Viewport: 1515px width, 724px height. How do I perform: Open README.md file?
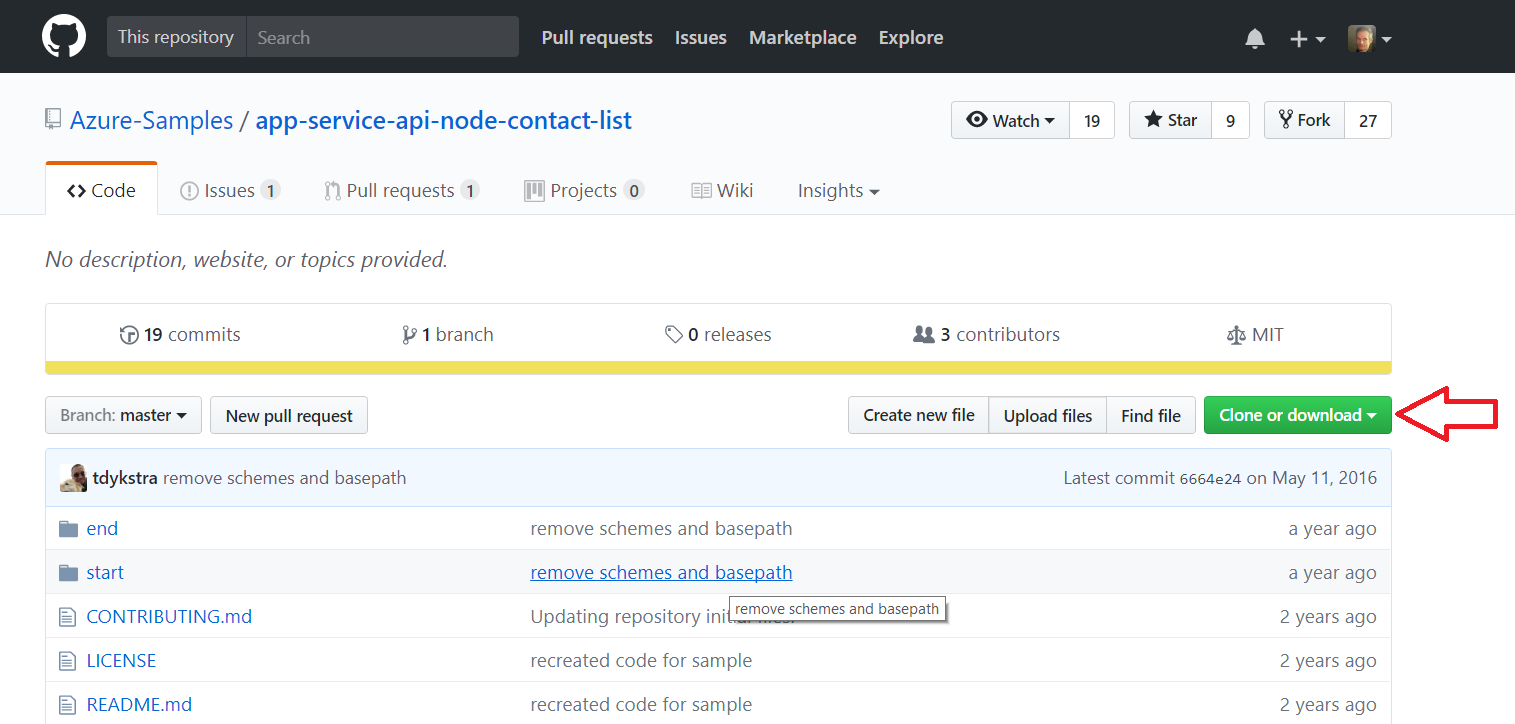point(139,704)
